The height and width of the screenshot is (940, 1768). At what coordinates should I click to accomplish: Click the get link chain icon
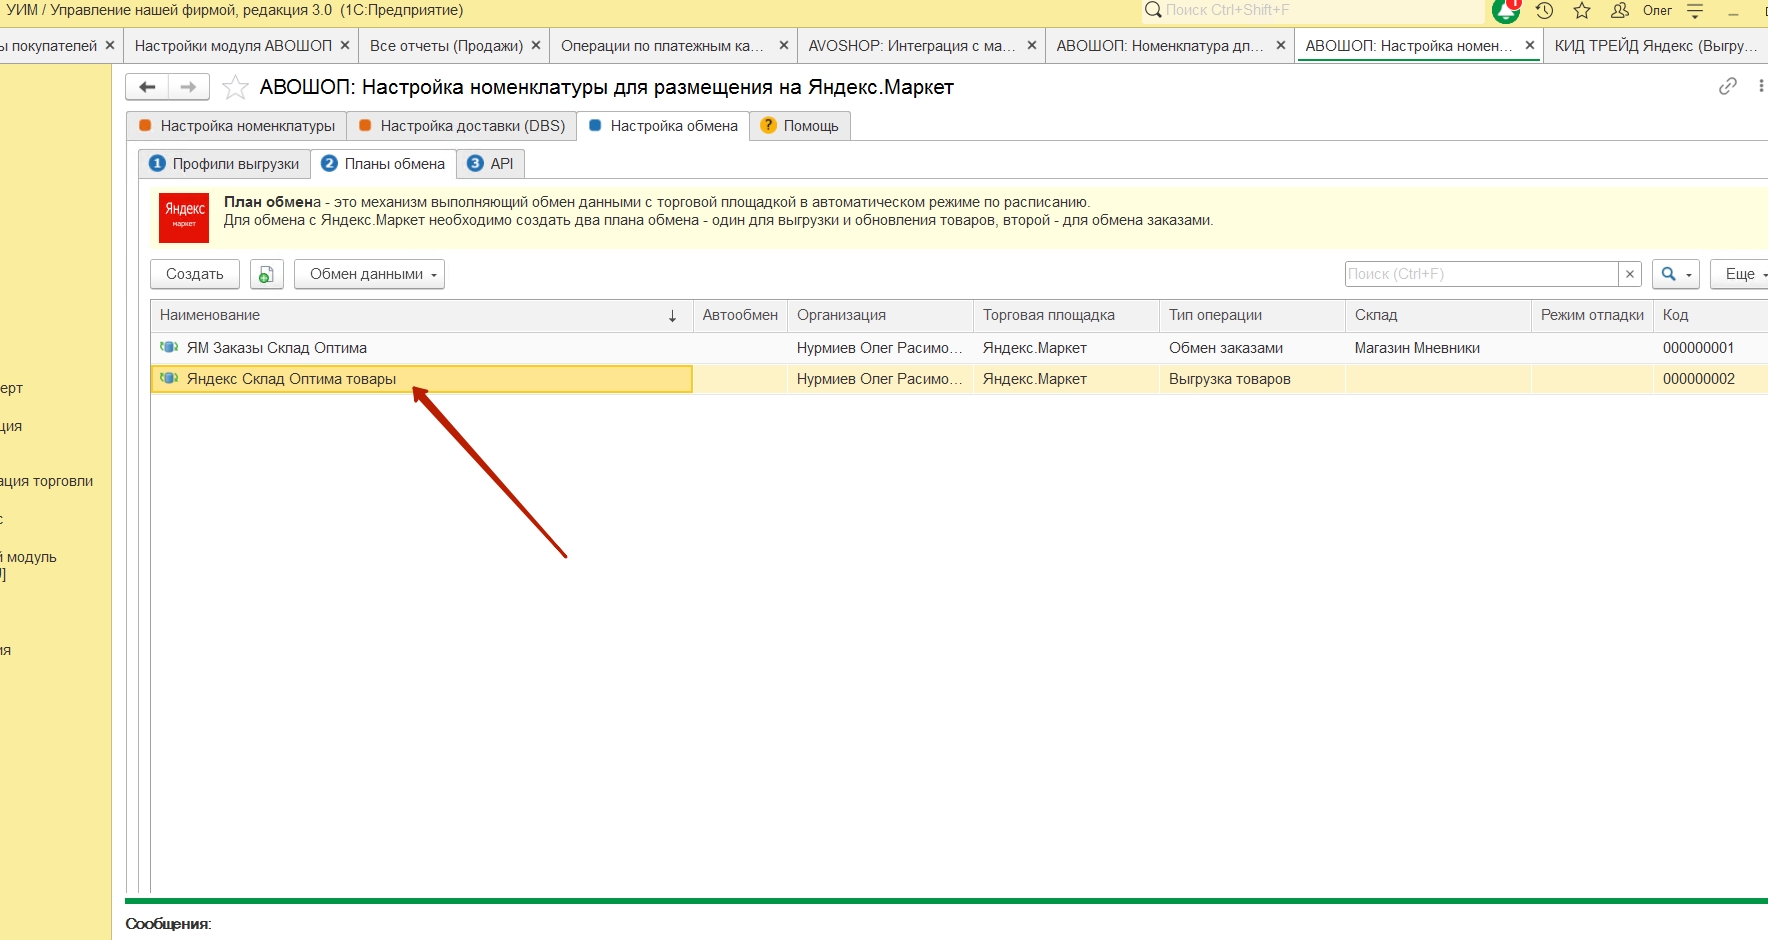tap(1727, 87)
